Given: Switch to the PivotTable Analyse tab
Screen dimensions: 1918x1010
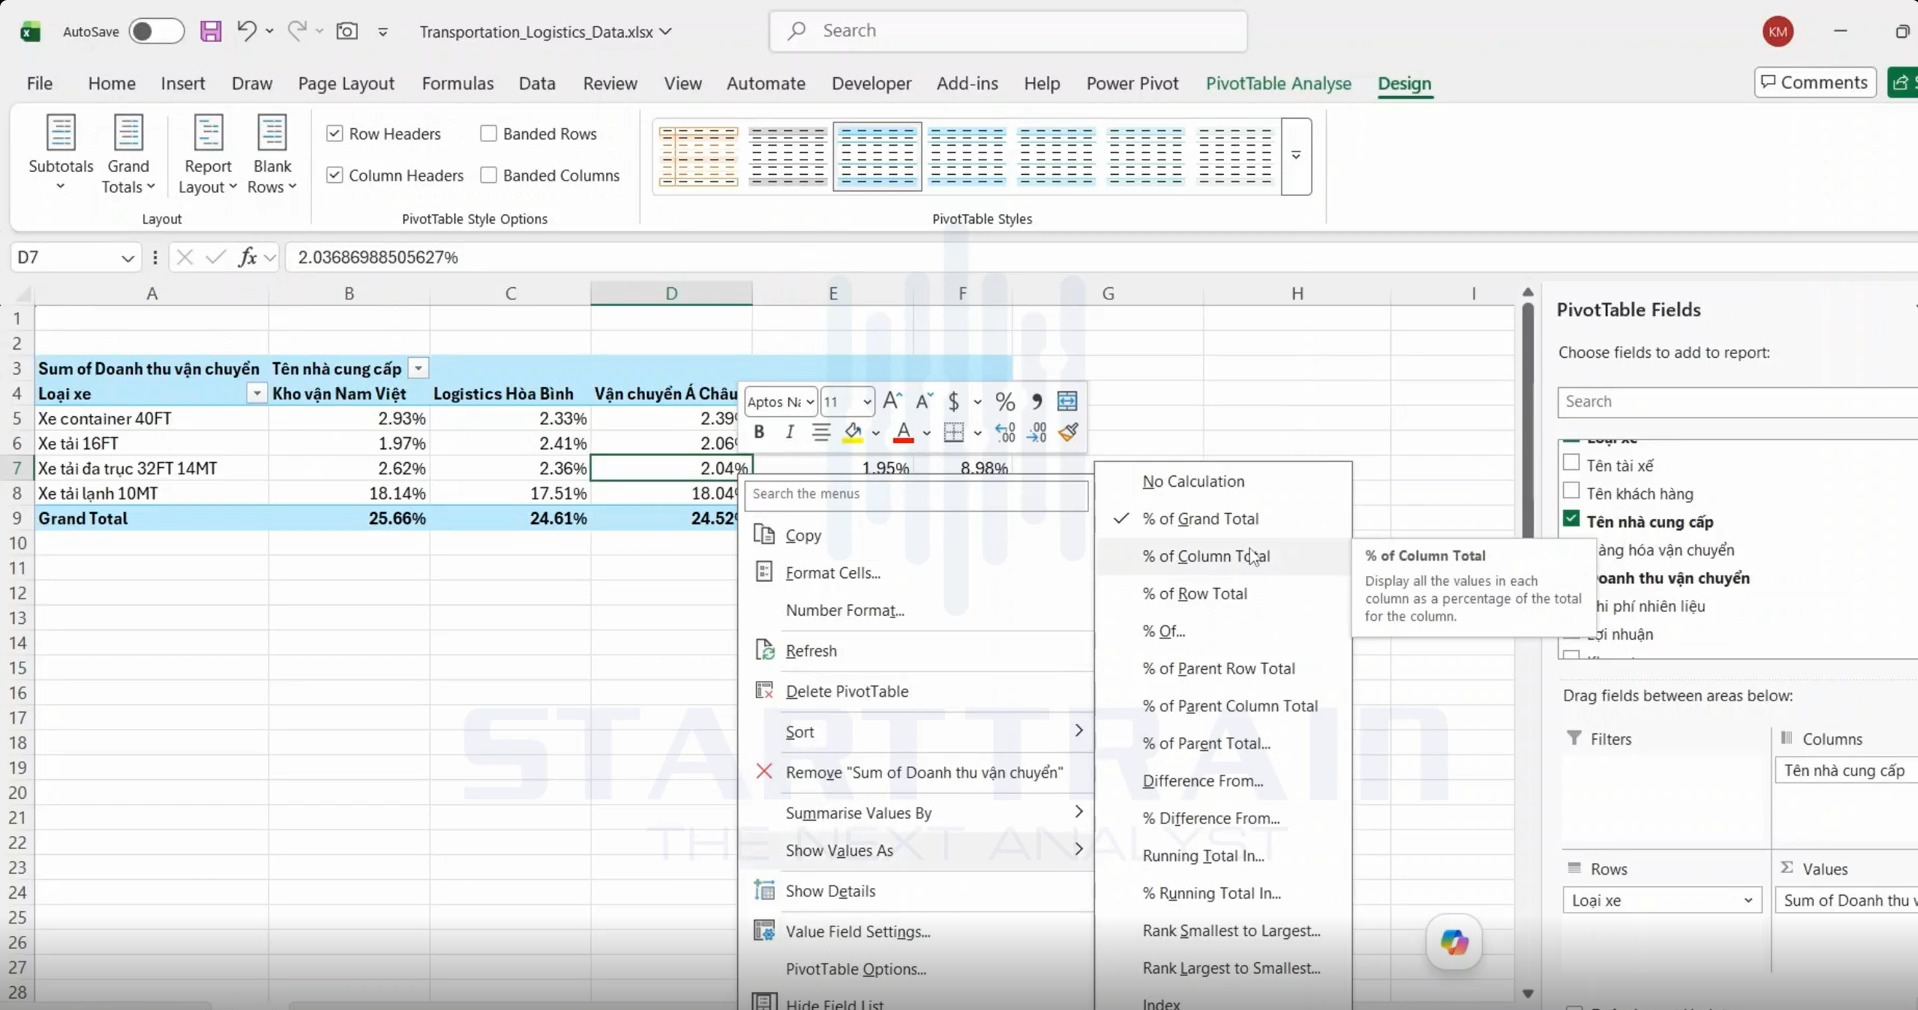Looking at the screenshot, I should pos(1278,84).
